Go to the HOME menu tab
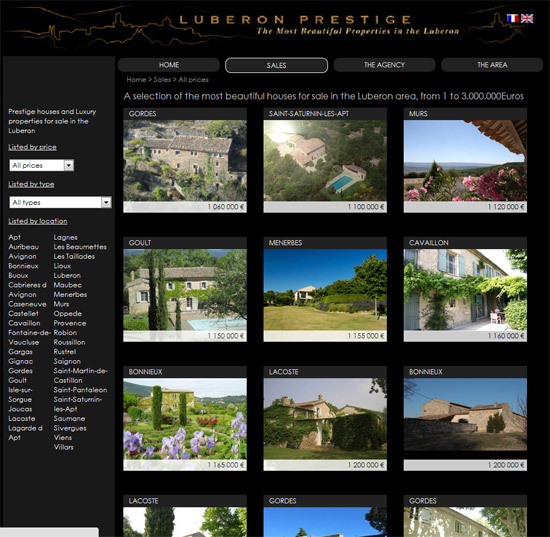The image size is (550, 537). pos(169,65)
